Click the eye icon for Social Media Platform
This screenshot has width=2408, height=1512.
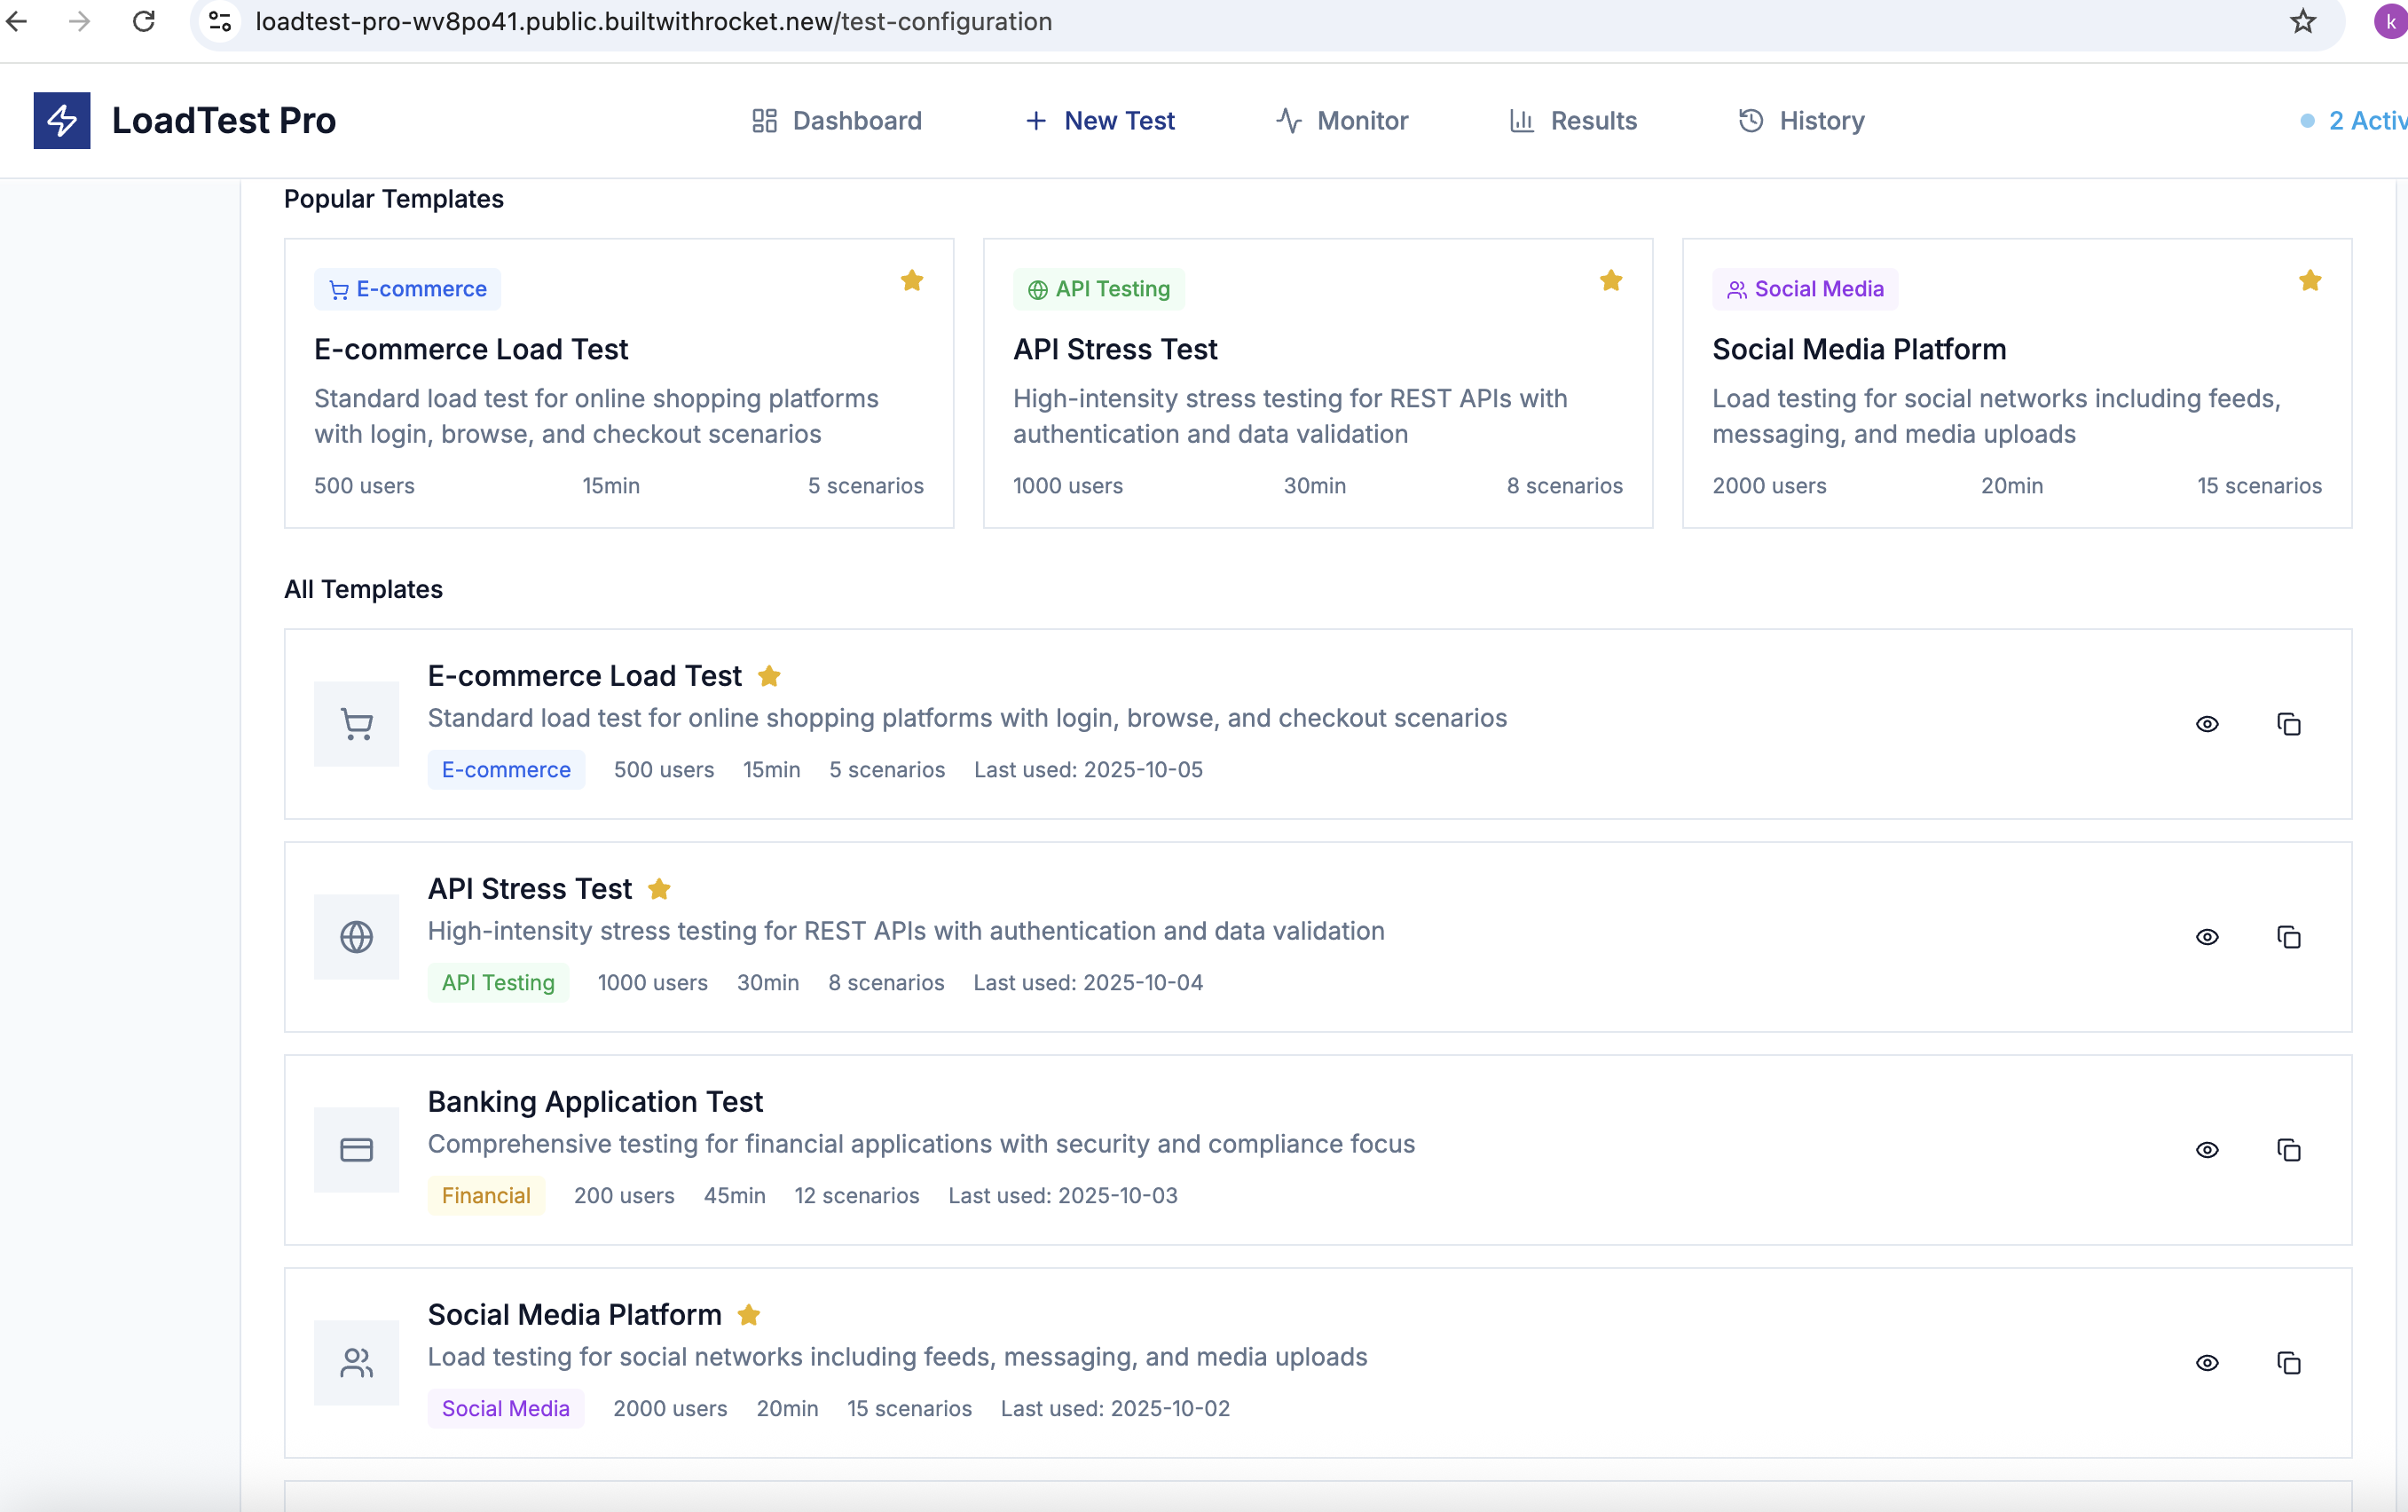pyautogui.click(x=2207, y=1363)
